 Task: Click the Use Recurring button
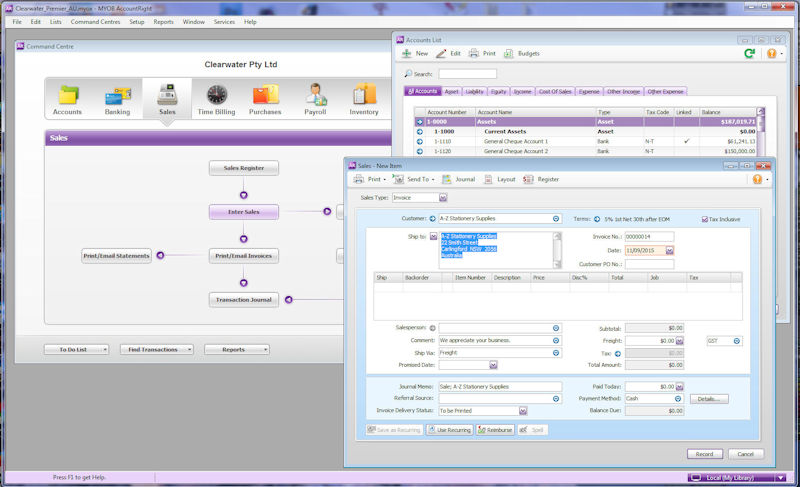(x=448, y=430)
